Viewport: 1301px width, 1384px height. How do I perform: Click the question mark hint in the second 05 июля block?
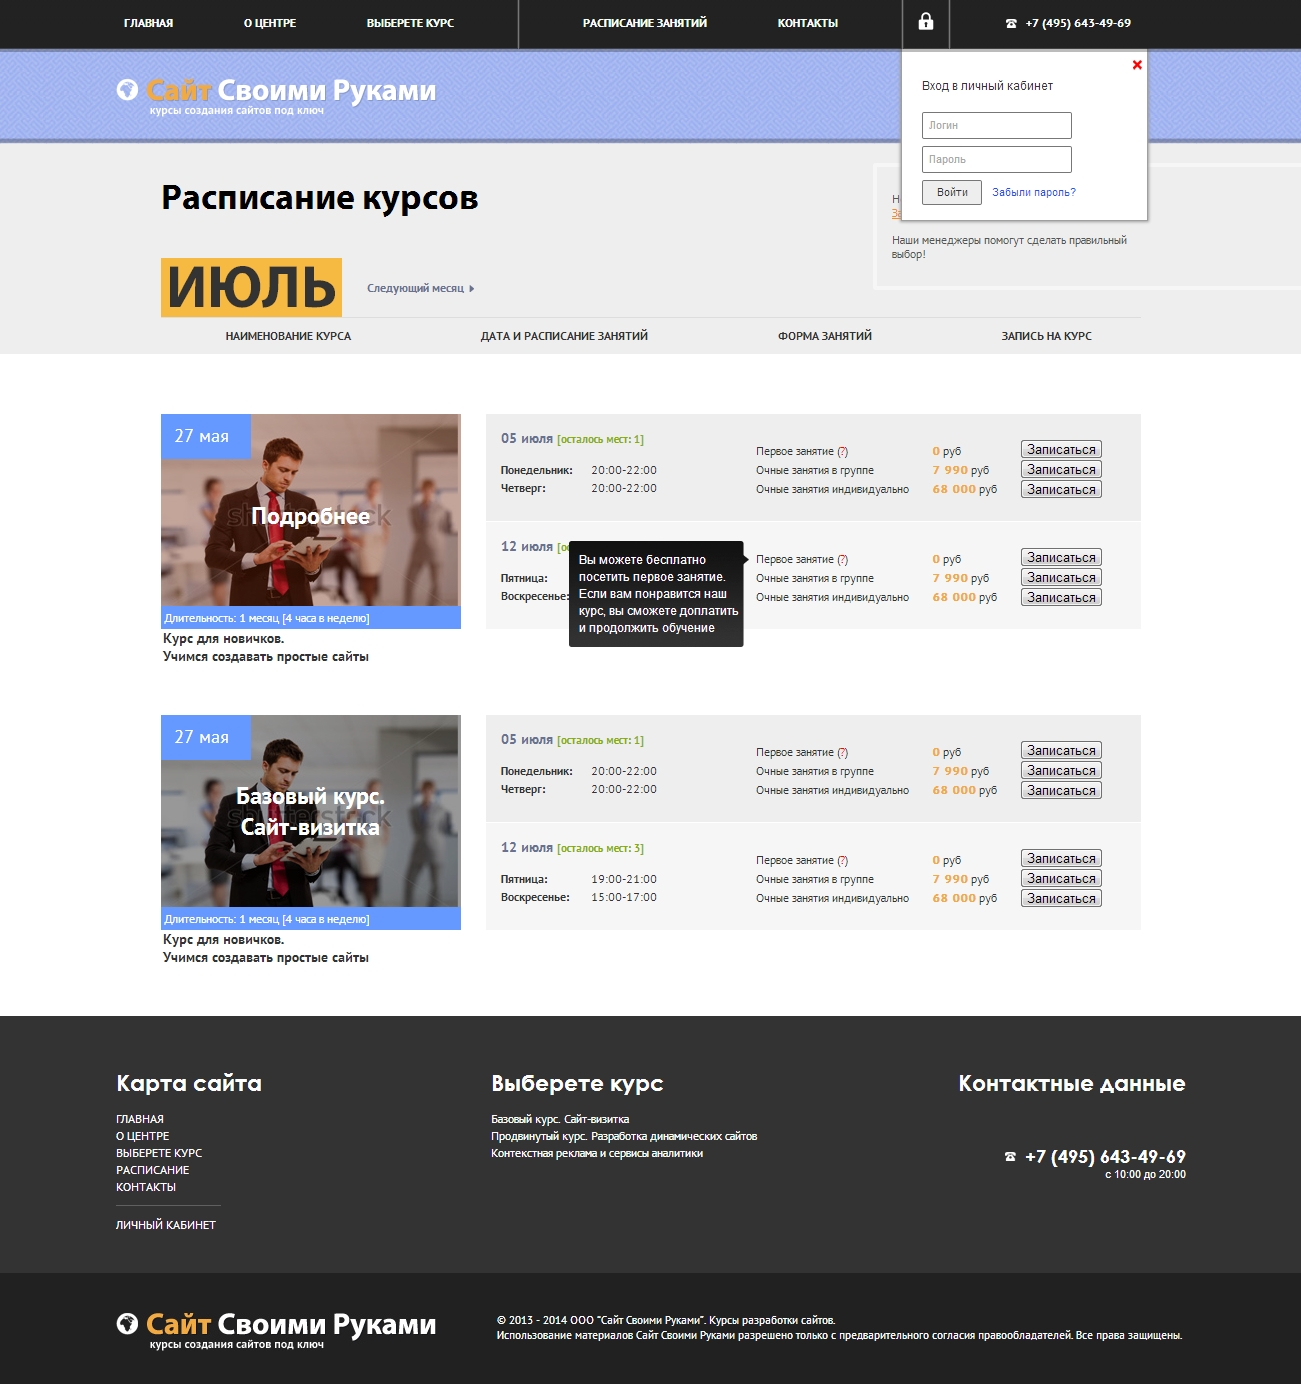click(842, 753)
